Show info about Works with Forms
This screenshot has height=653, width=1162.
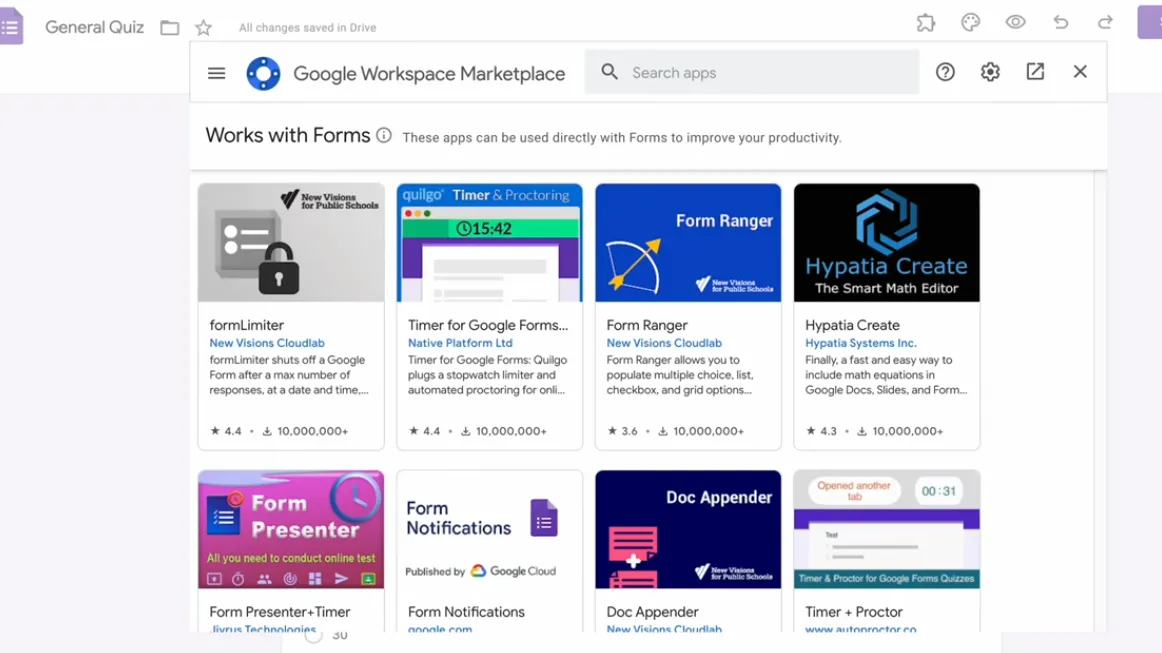tap(384, 136)
